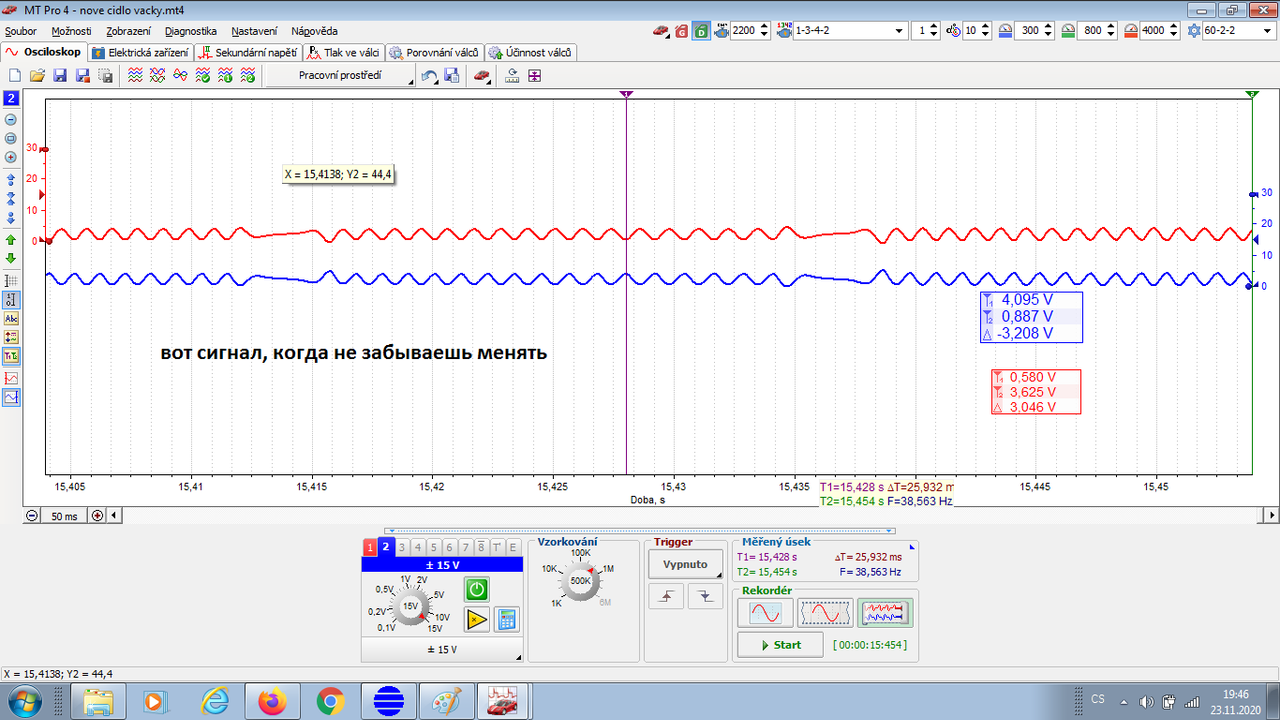Viewport: 1280px width, 720px height.
Task: Open Chrome from the taskbar
Action: point(331,701)
